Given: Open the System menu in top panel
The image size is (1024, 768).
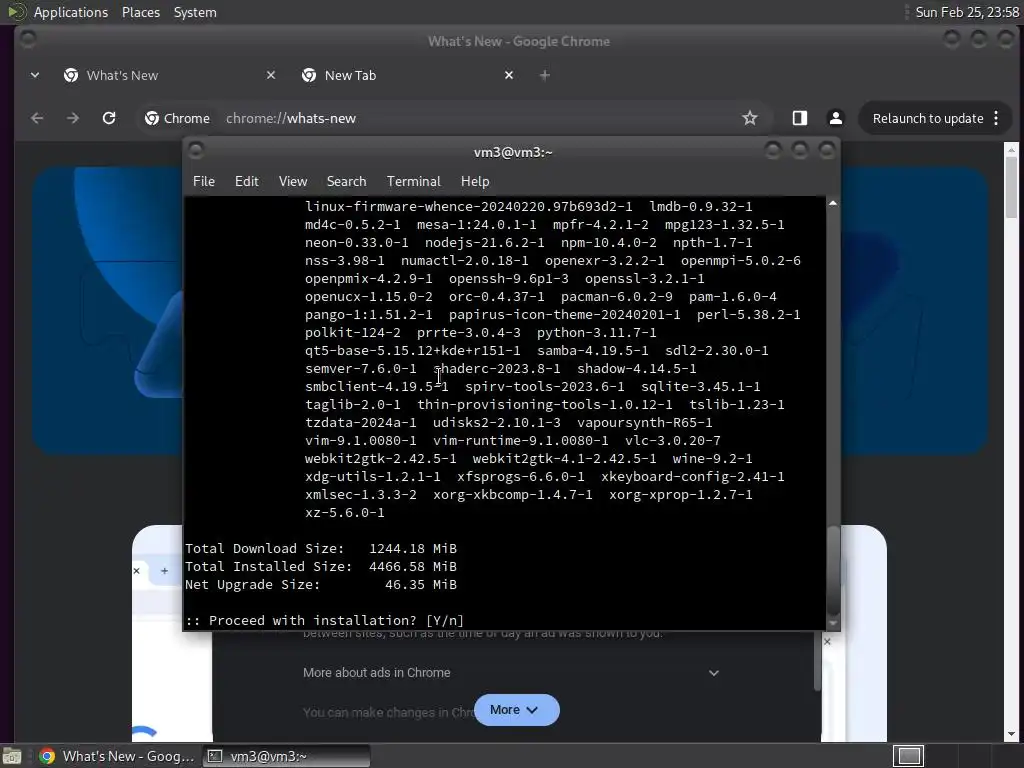Looking at the screenshot, I should click(195, 12).
